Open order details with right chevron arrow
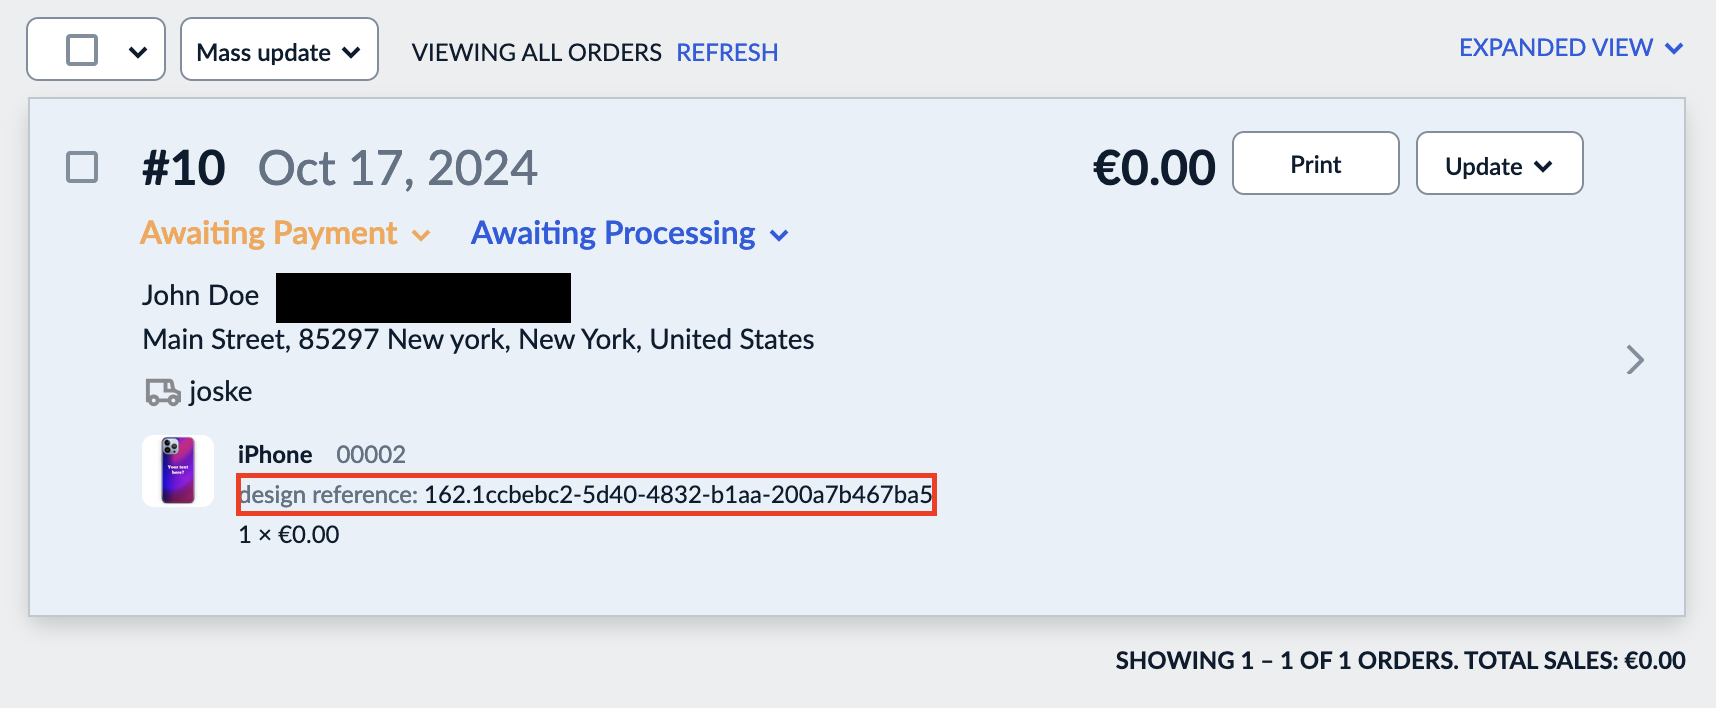Viewport: 1716px width, 708px height. [x=1635, y=360]
